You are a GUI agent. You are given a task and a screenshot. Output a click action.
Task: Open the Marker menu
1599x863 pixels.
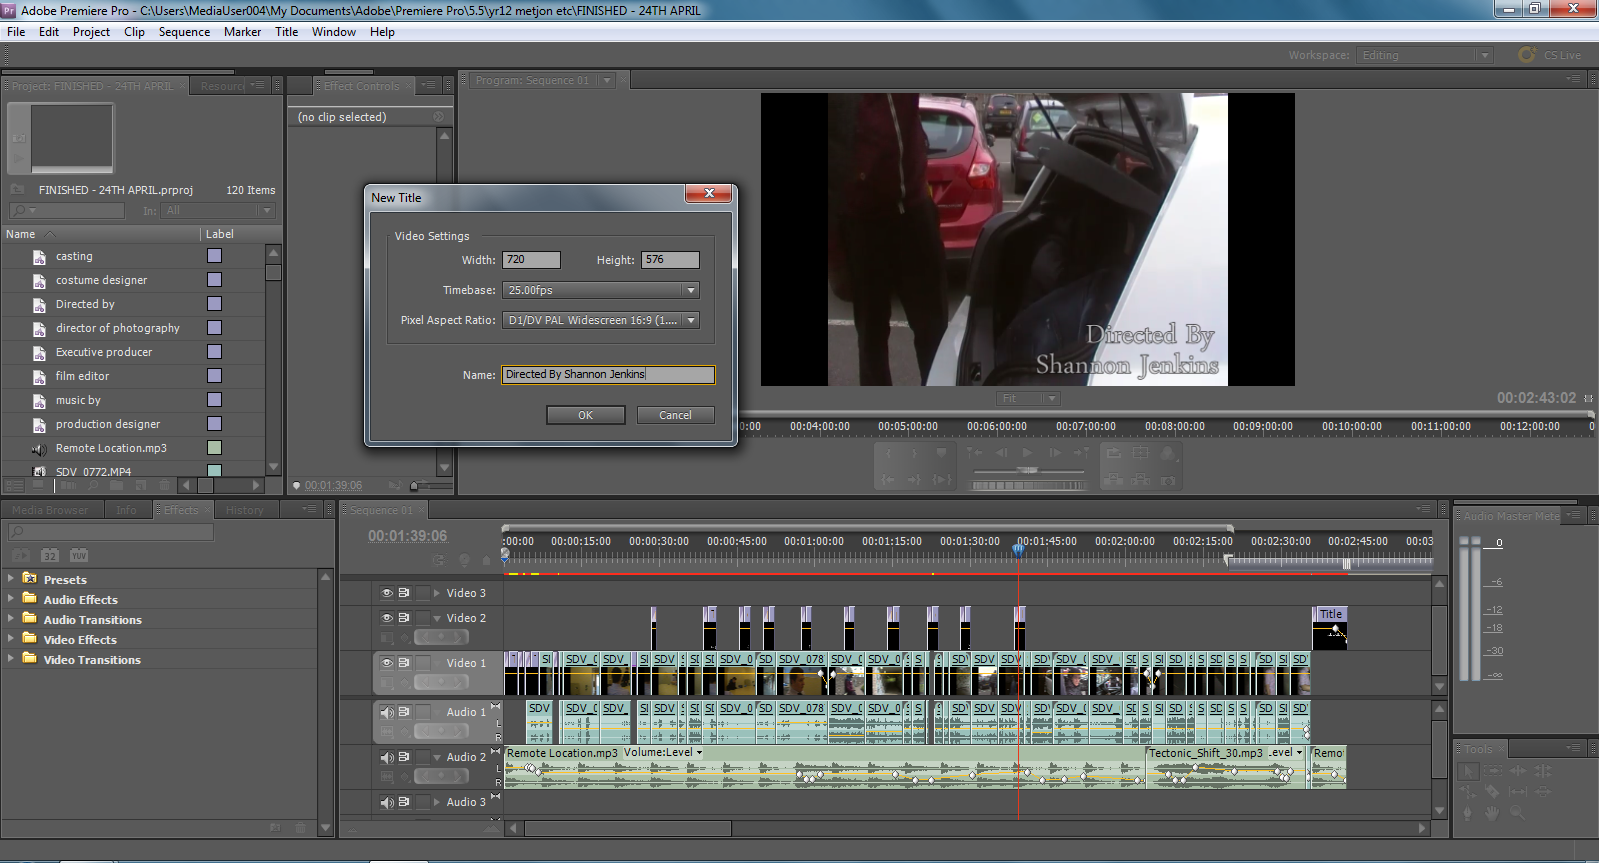click(242, 32)
